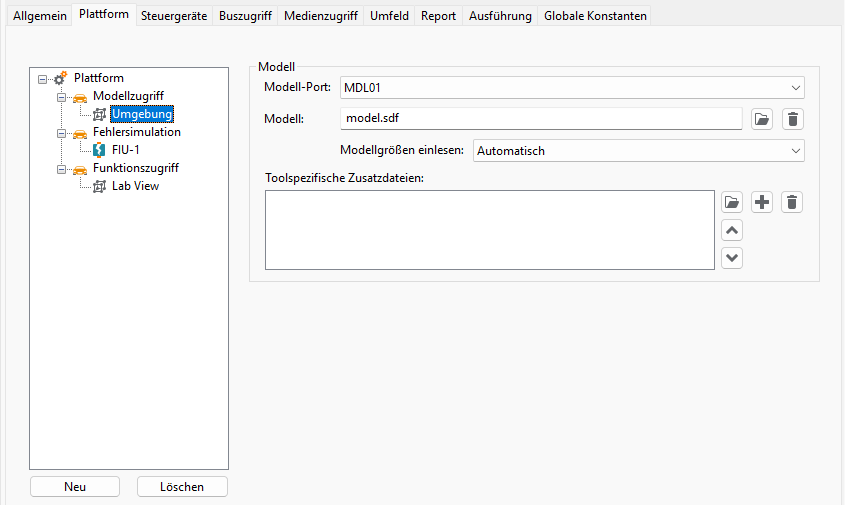
Task: Select the Umgebung tree item
Action: point(142,114)
